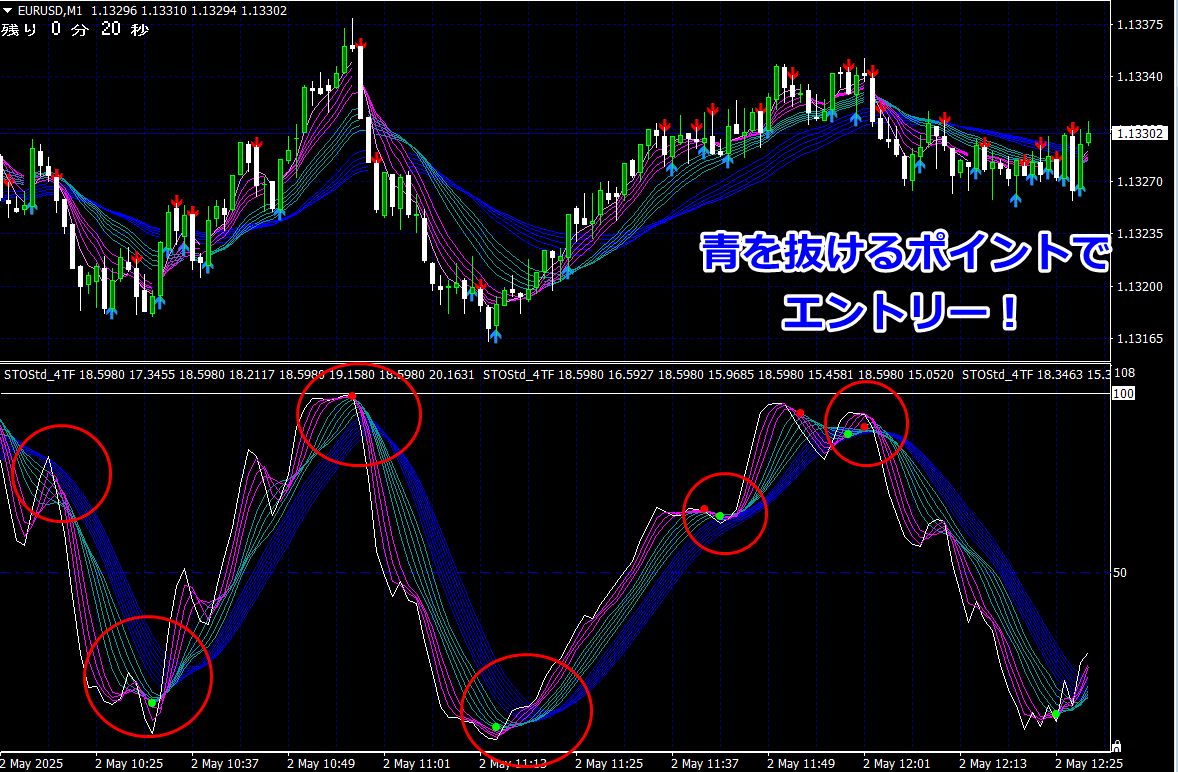Click the oscillator scale value 108

point(1124,373)
